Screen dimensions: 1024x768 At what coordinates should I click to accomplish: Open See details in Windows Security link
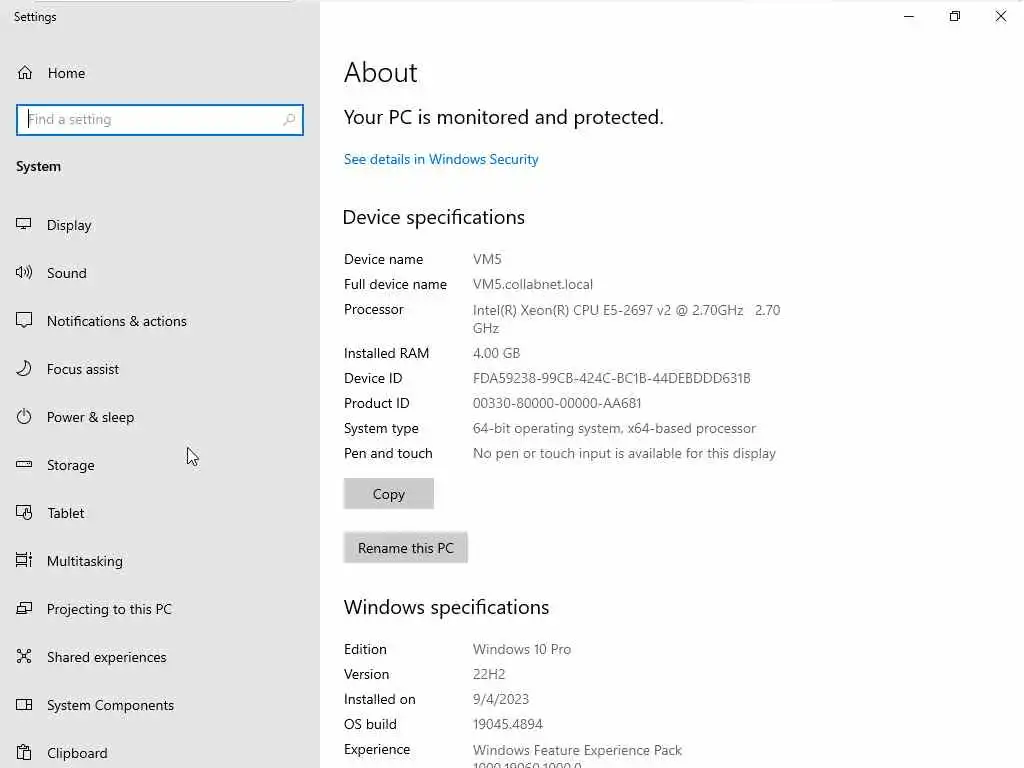(441, 159)
